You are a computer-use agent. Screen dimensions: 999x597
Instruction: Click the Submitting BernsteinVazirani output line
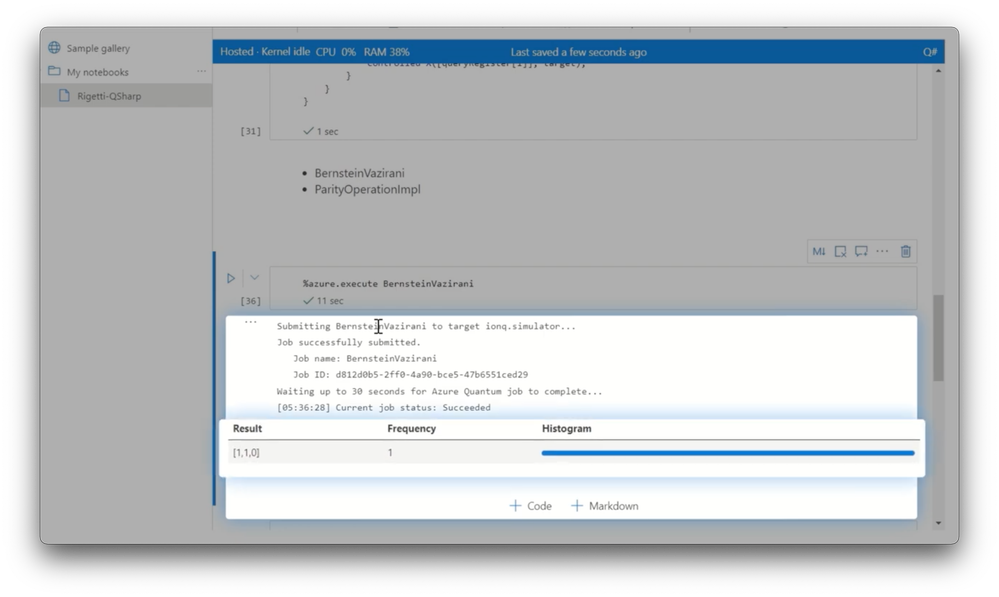point(426,326)
